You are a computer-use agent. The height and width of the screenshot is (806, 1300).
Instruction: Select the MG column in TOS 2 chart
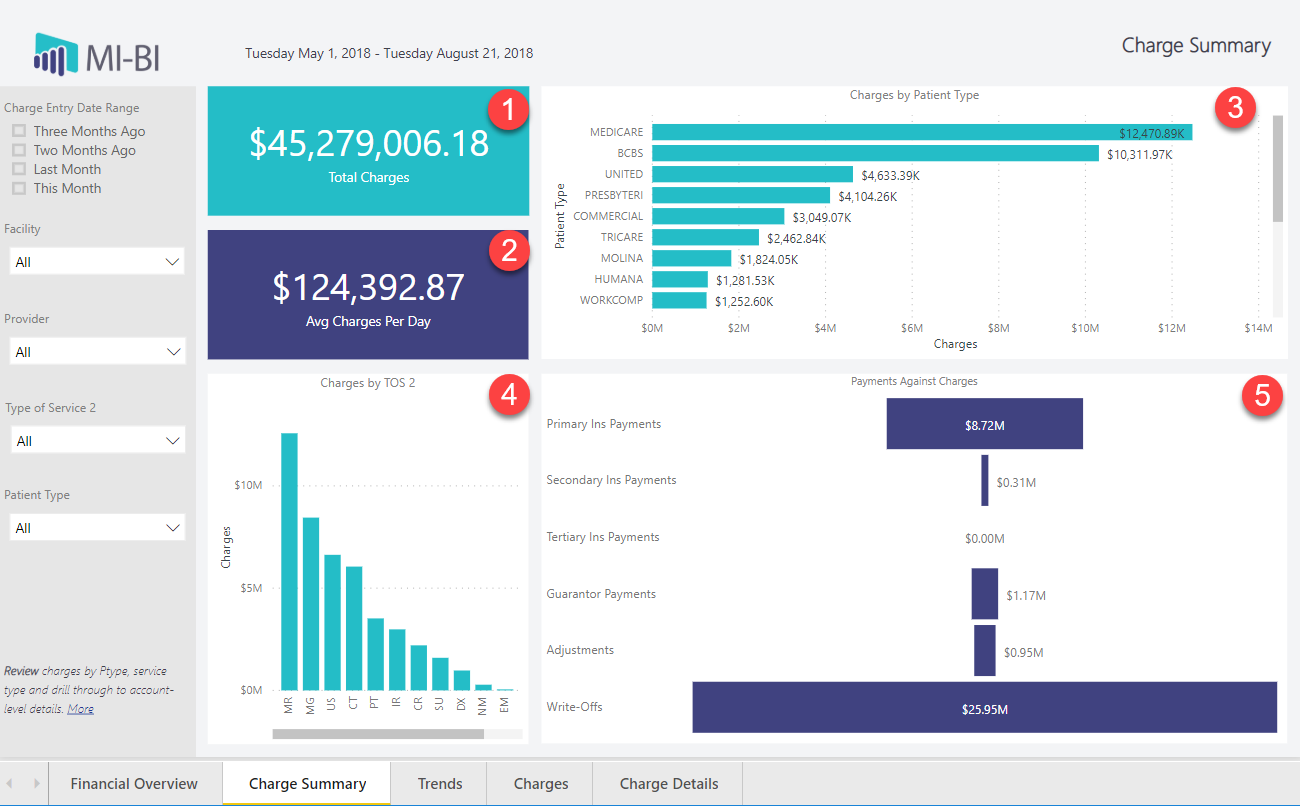(311, 604)
